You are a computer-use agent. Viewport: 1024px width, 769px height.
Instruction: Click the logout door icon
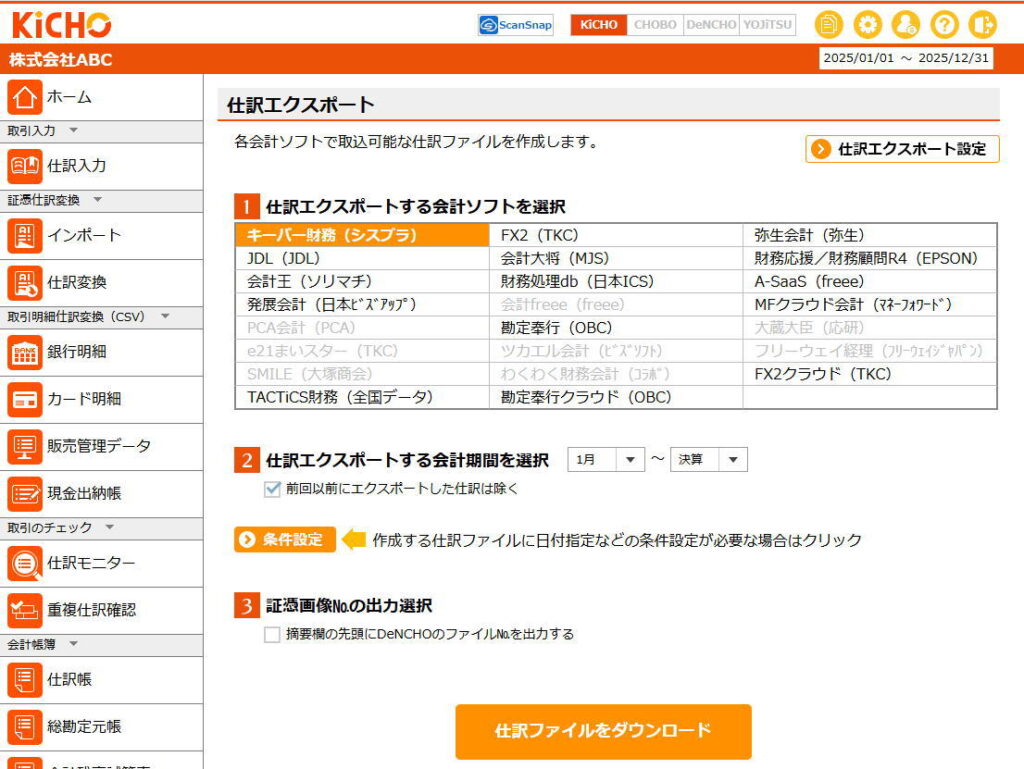tap(983, 25)
